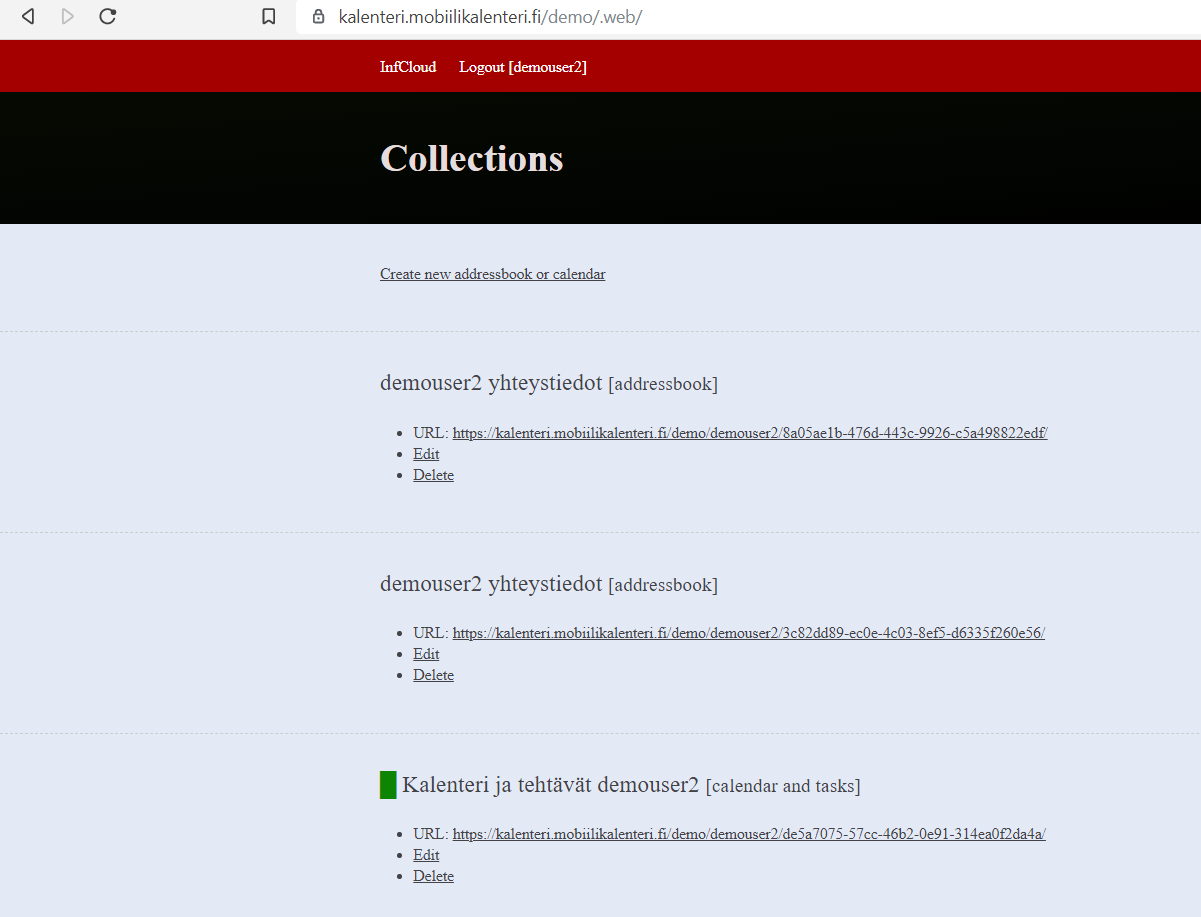Screen dimensions: 1201x917
Task: Delete the Kalenteri ja tehtävät demouser2 calendar
Action: pyautogui.click(x=433, y=876)
